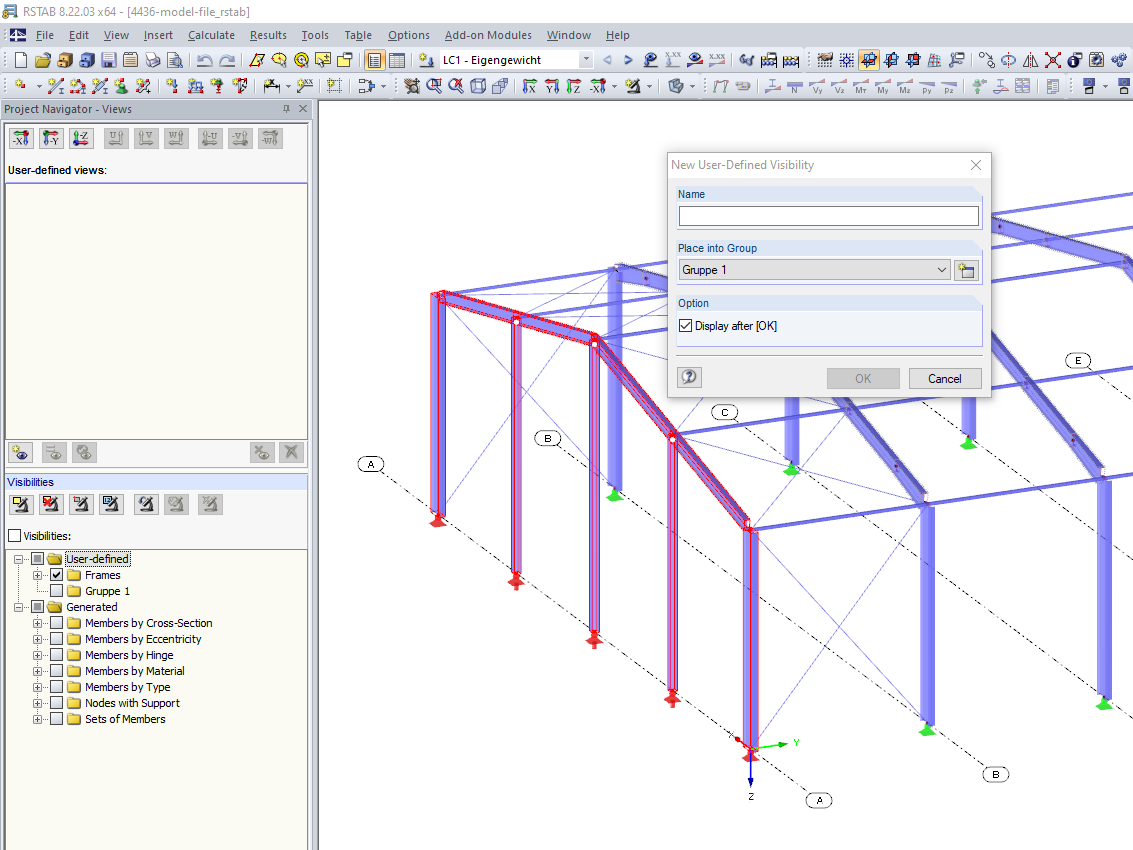Enable the Visibilities checkbox

(x=14, y=536)
